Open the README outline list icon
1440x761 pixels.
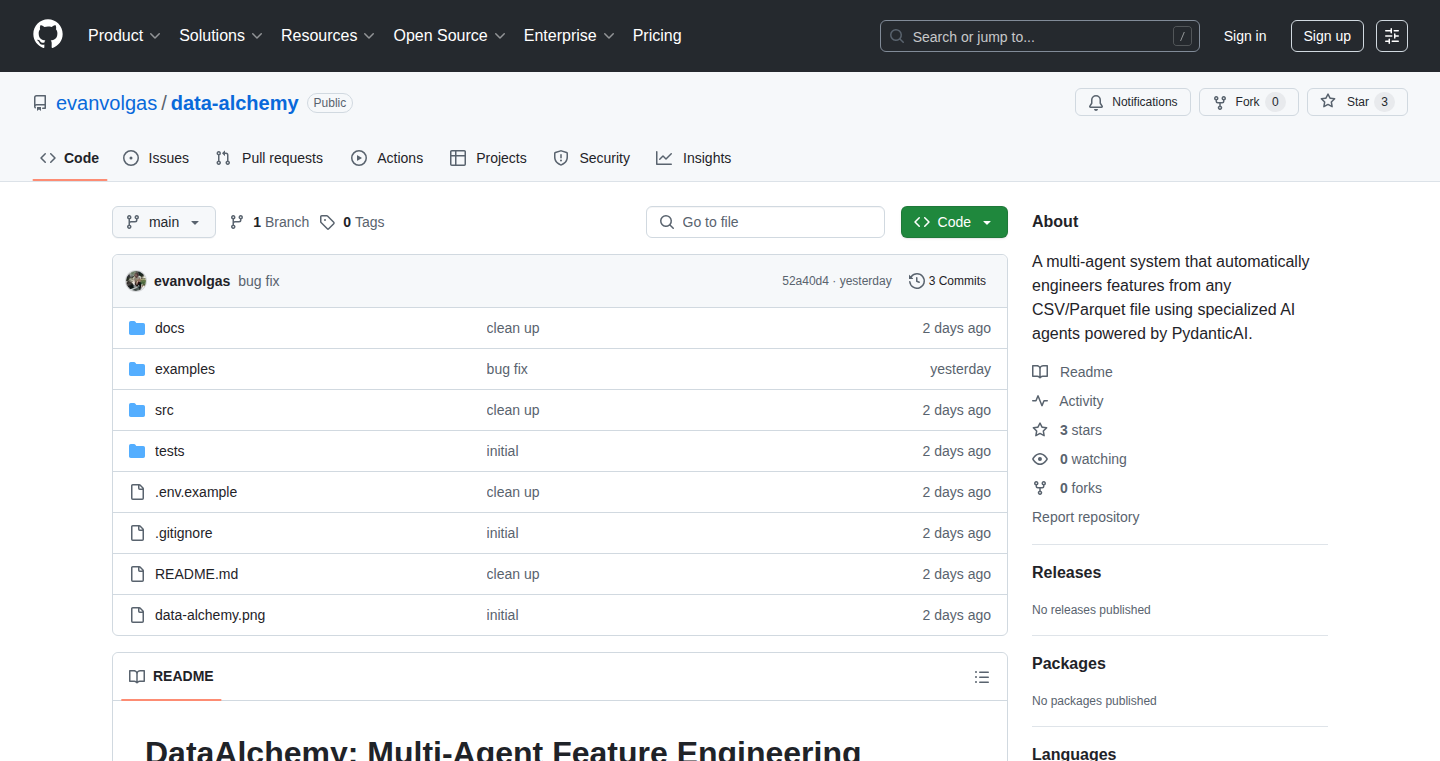(982, 677)
